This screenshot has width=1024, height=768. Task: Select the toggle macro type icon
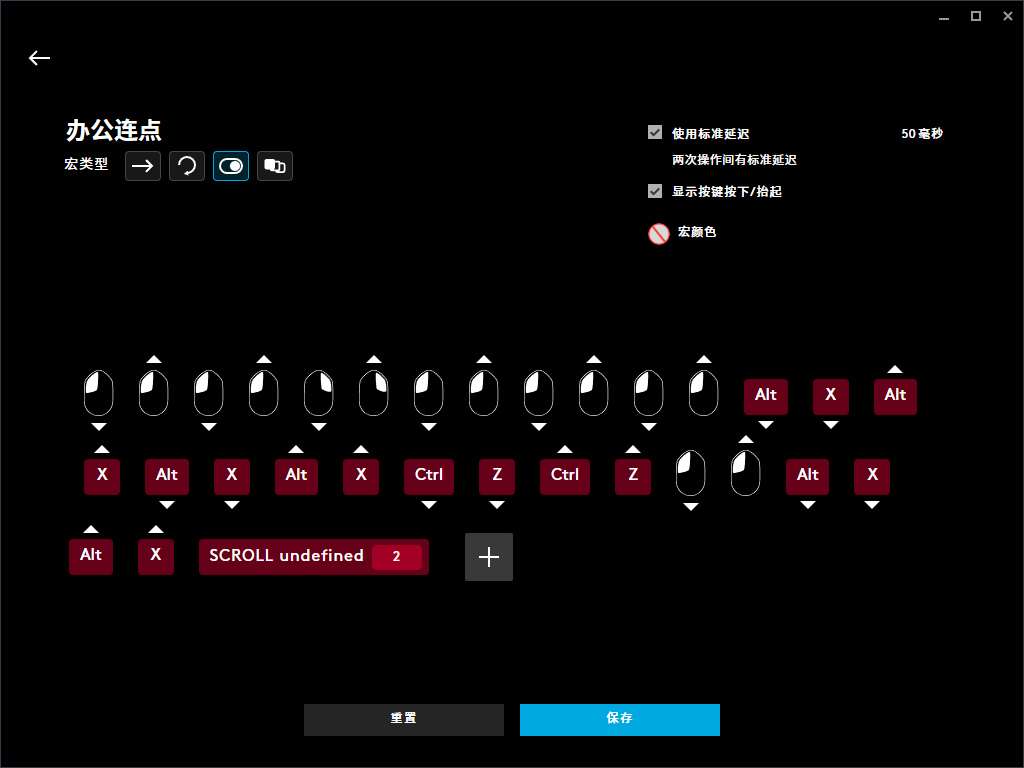pos(231,166)
